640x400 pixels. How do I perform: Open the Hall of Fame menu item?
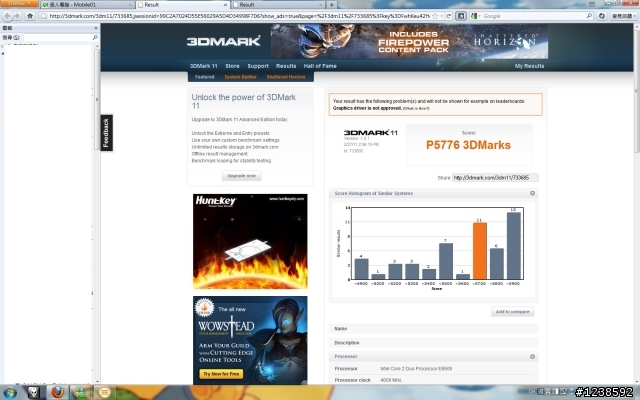click(320, 66)
